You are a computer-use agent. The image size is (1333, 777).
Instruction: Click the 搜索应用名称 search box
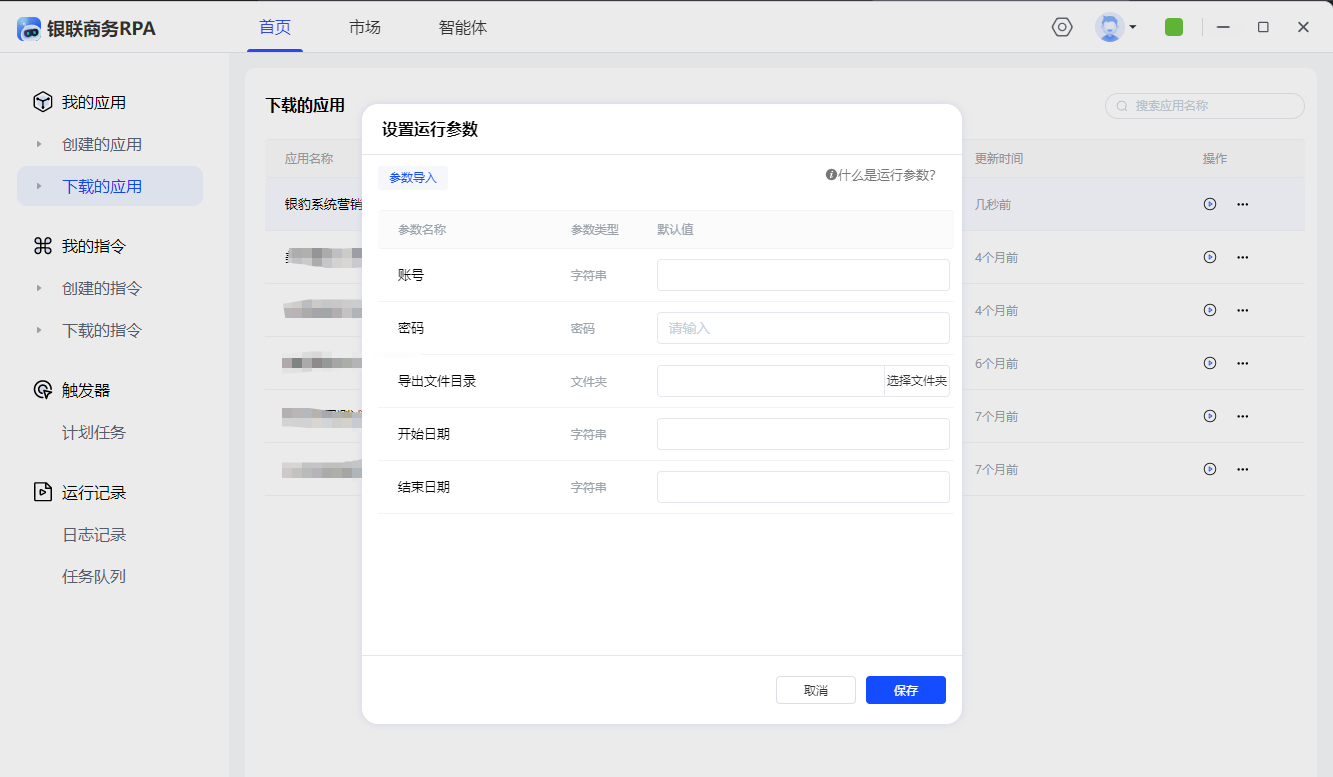(x=1212, y=106)
